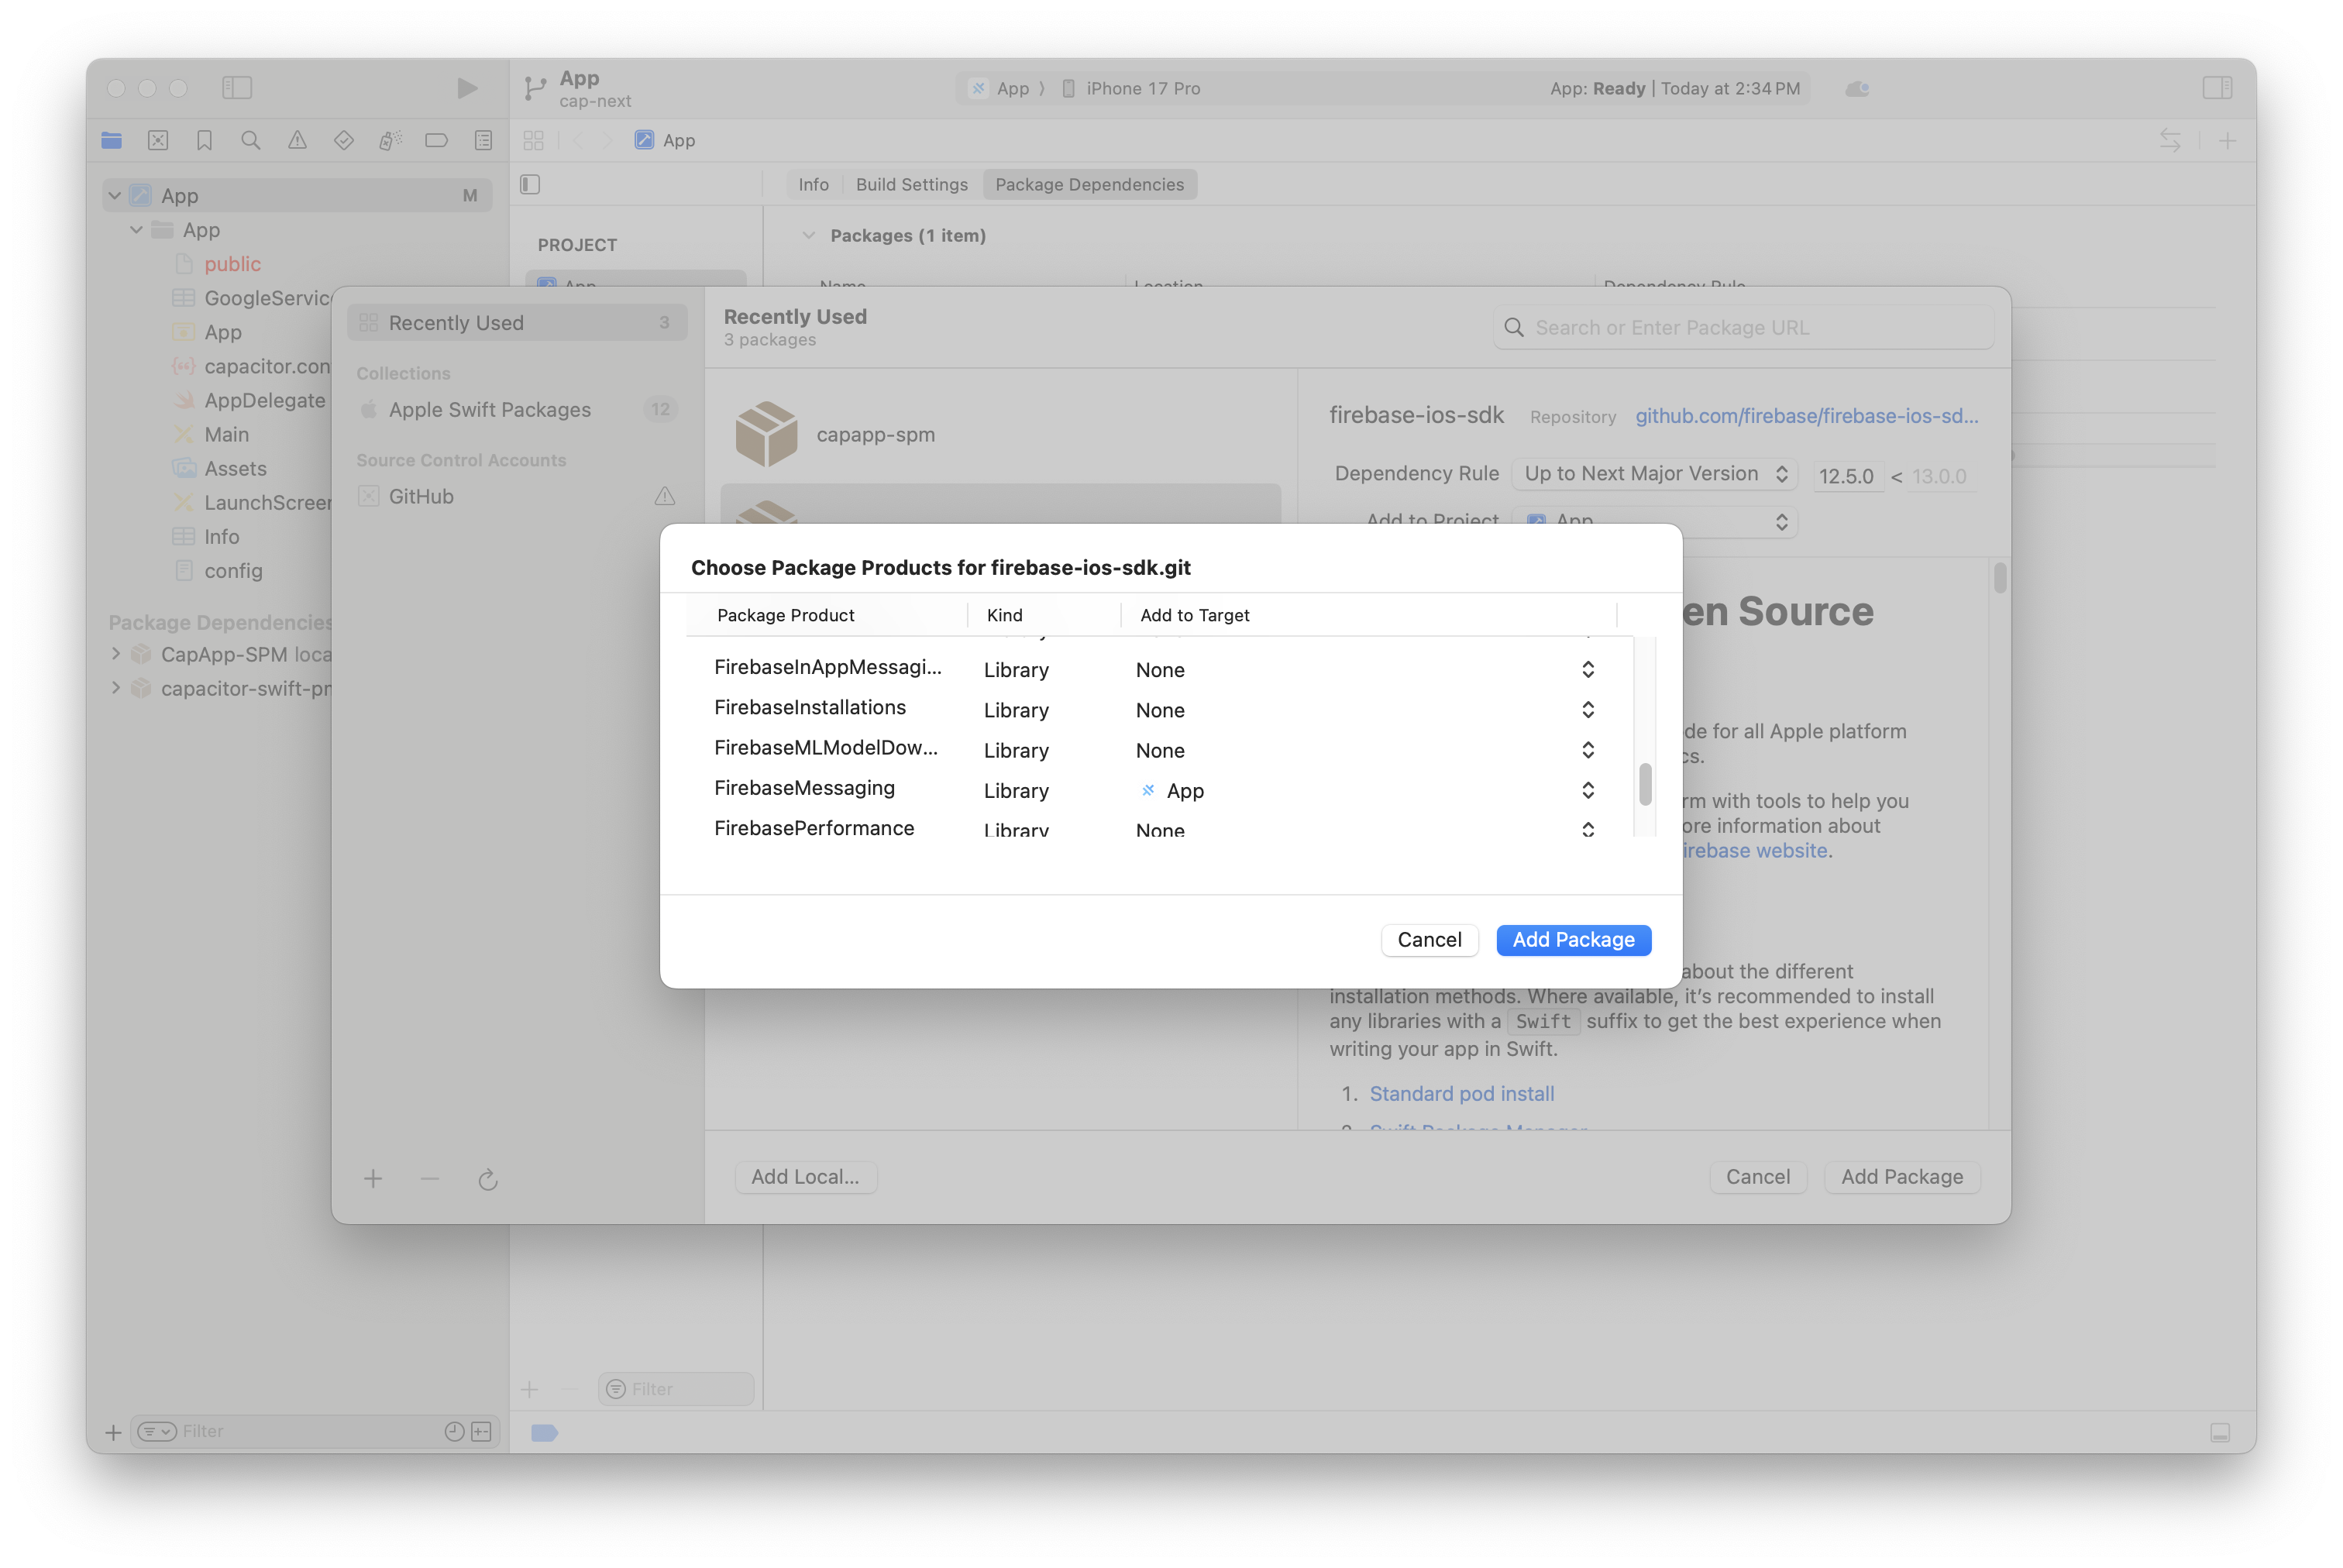Open the Dependency Rule dropdown
The height and width of the screenshot is (1568, 2343).
pos(1654,474)
